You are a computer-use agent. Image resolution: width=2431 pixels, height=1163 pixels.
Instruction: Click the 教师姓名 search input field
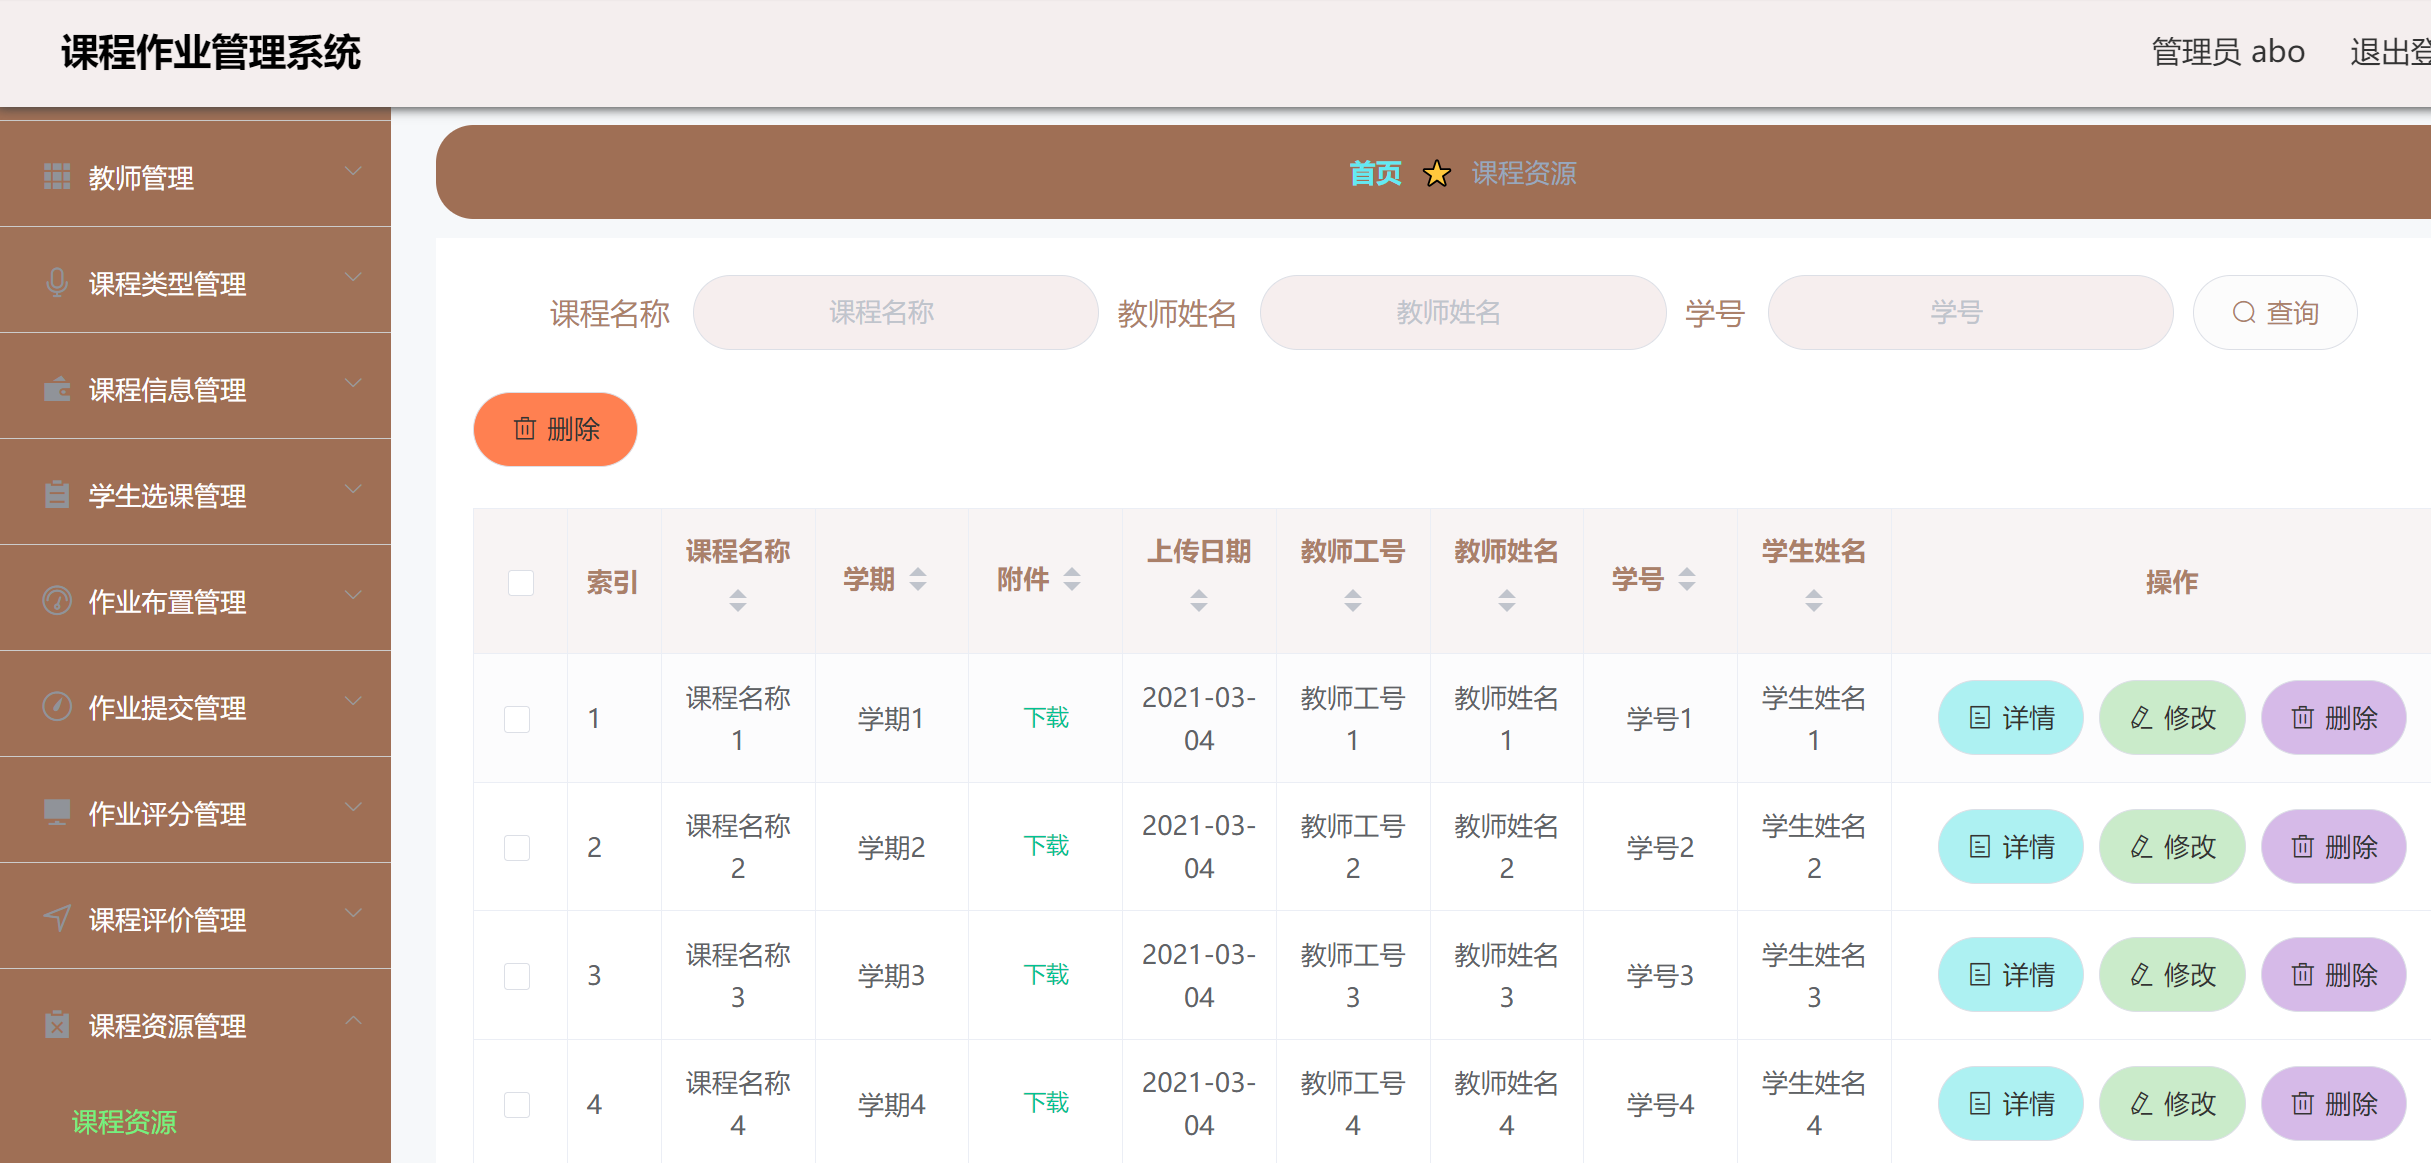pyautogui.click(x=1461, y=312)
